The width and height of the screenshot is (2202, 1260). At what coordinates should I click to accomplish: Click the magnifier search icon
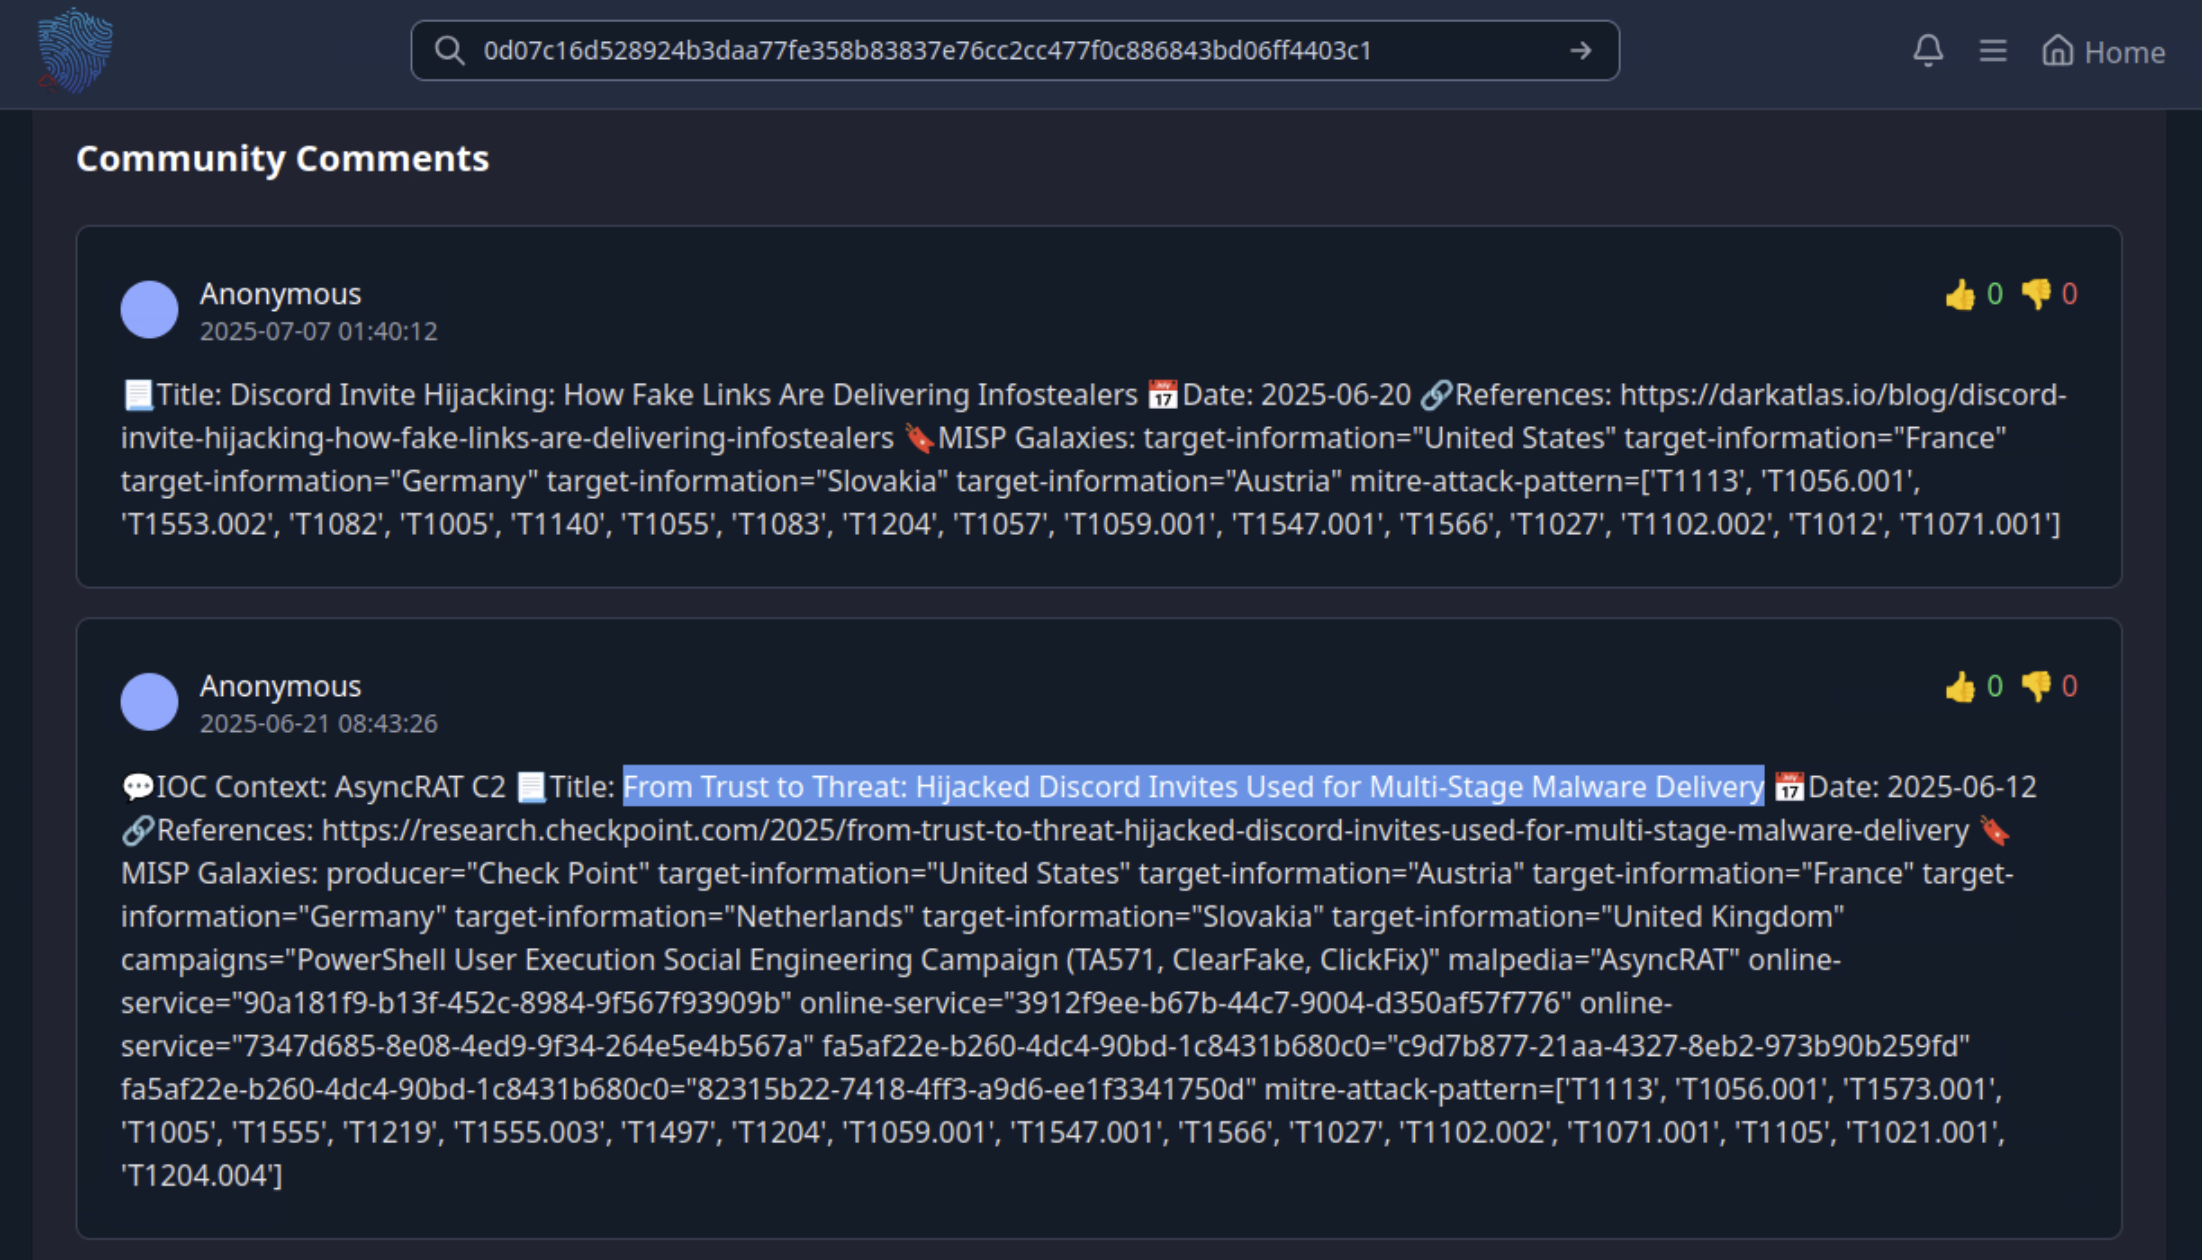pos(449,51)
